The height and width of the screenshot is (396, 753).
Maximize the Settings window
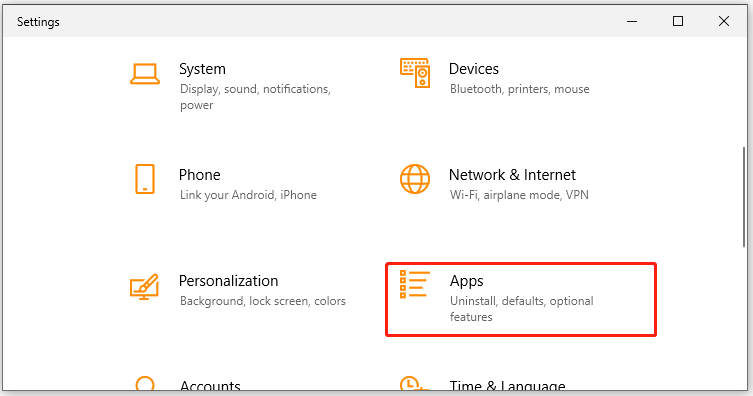click(x=678, y=21)
